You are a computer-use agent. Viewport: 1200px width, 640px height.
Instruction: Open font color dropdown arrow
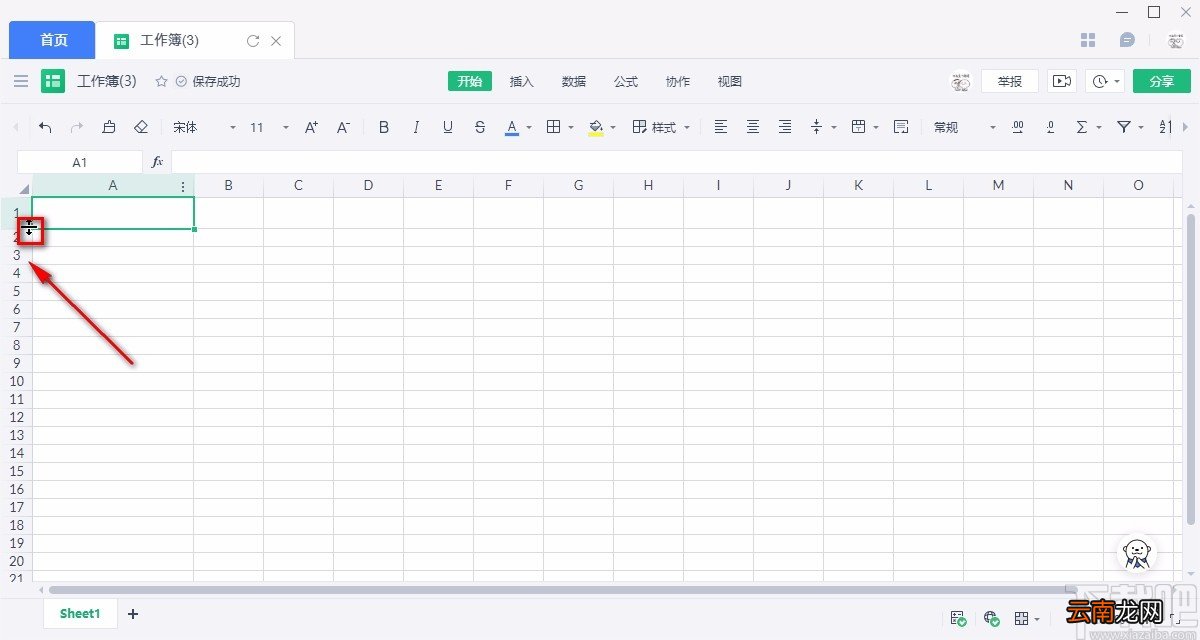coord(529,127)
